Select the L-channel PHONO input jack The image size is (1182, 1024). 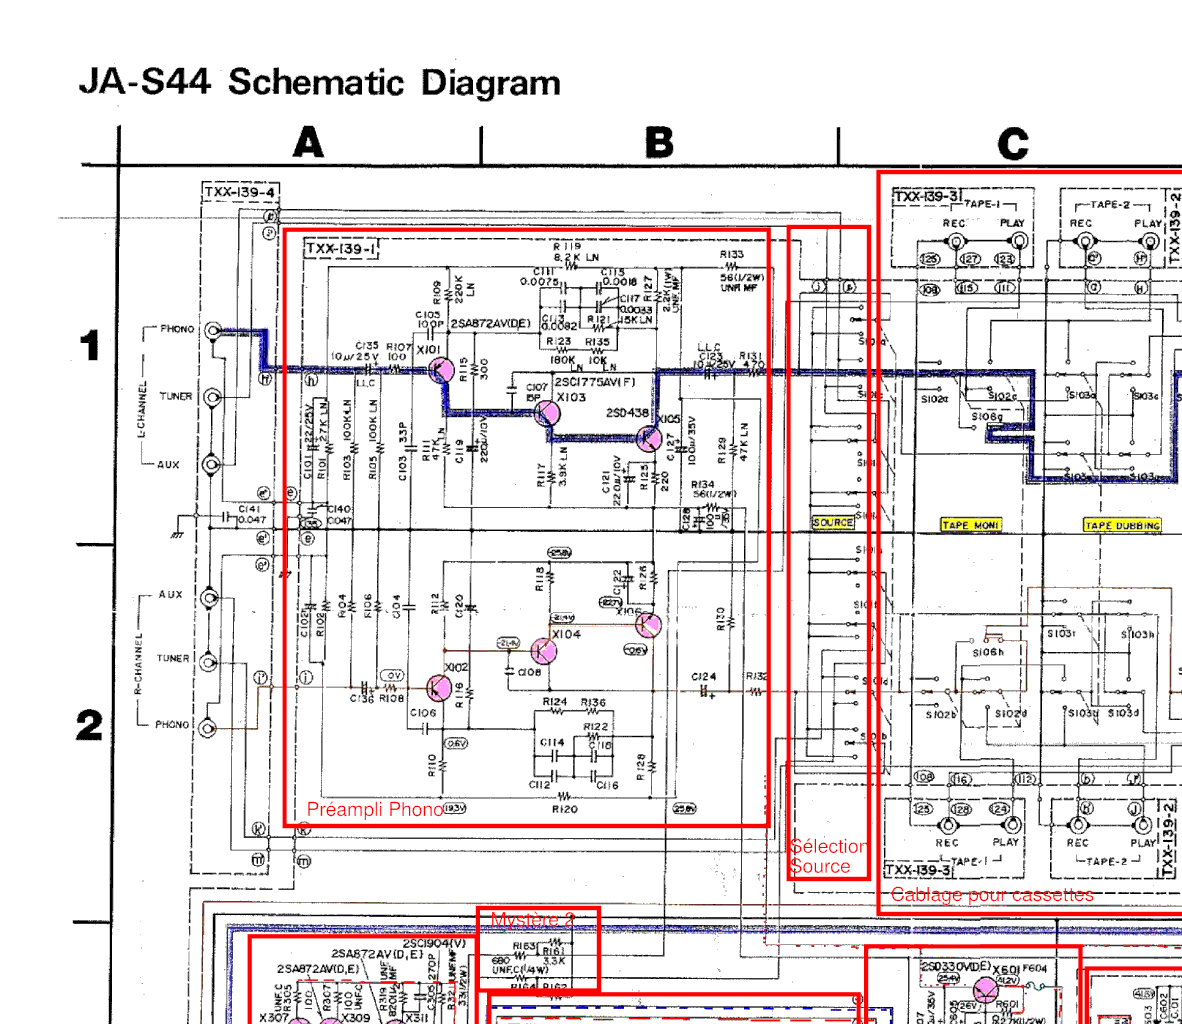pyautogui.click(x=213, y=330)
